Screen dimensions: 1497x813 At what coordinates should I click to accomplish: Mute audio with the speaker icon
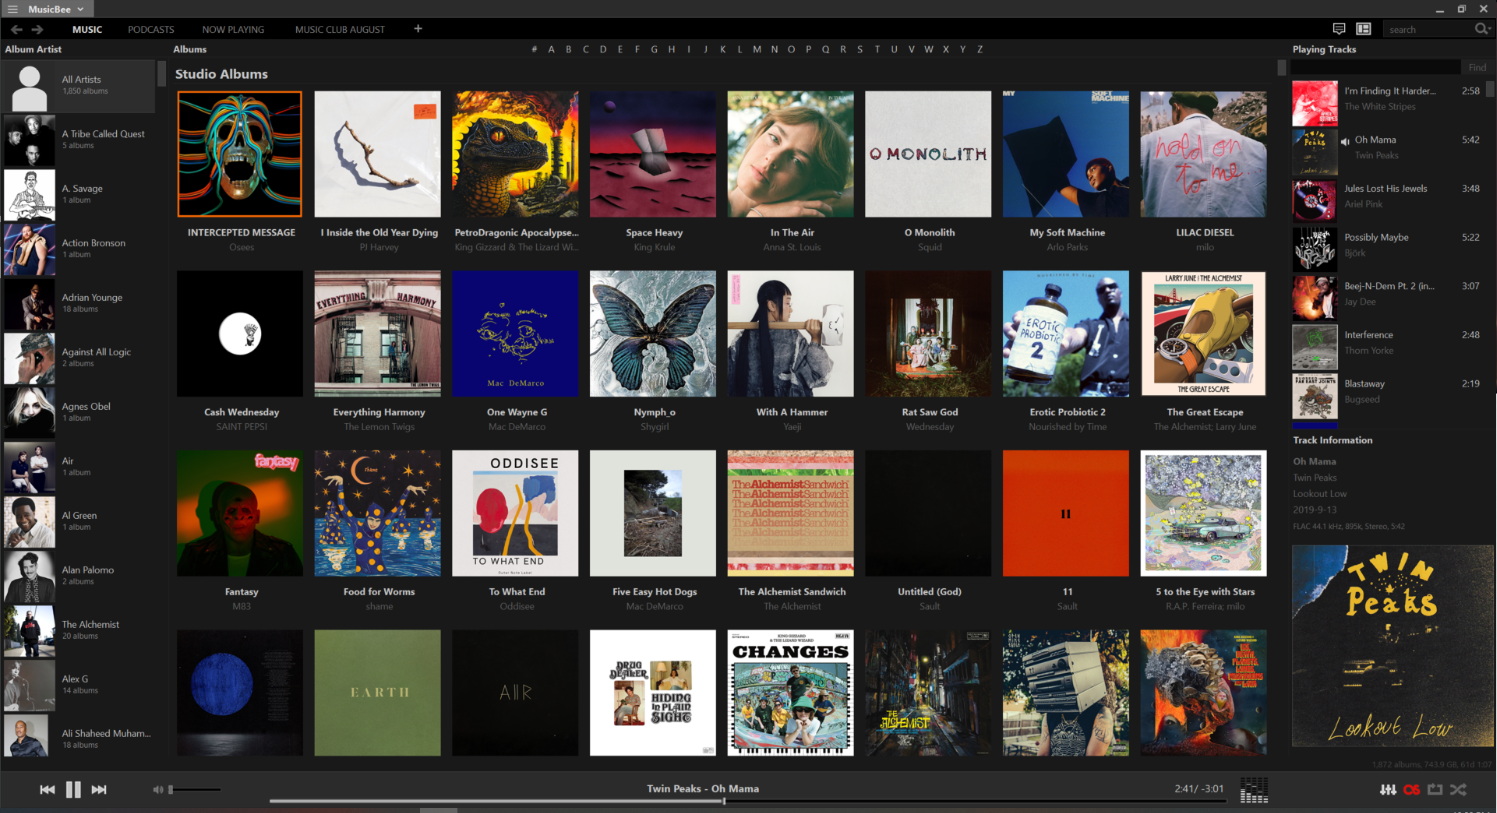click(x=157, y=790)
